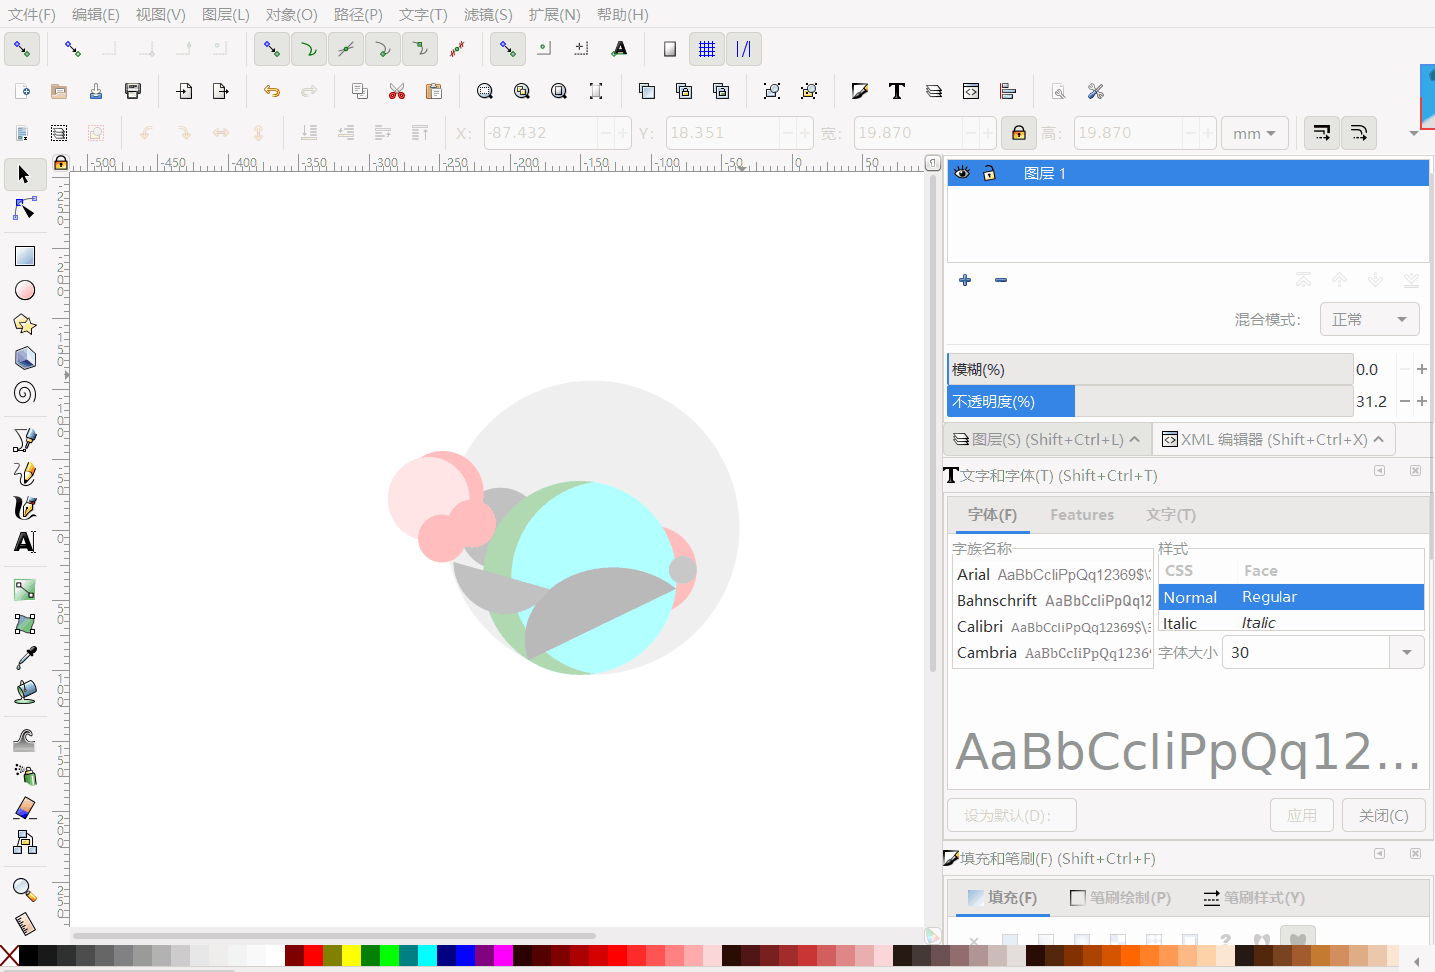The width and height of the screenshot is (1435, 972).
Task: Click the 不透明度(%) opacity slider
Action: pos(1150,401)
